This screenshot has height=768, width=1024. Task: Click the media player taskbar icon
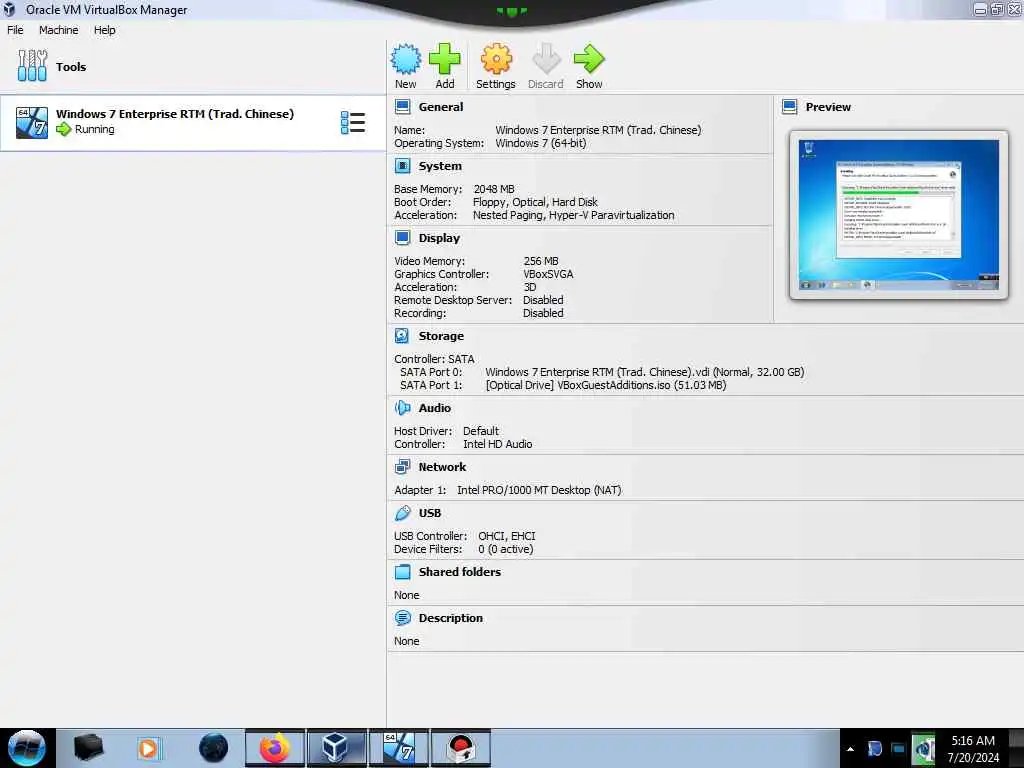click(x=149, y=748)
